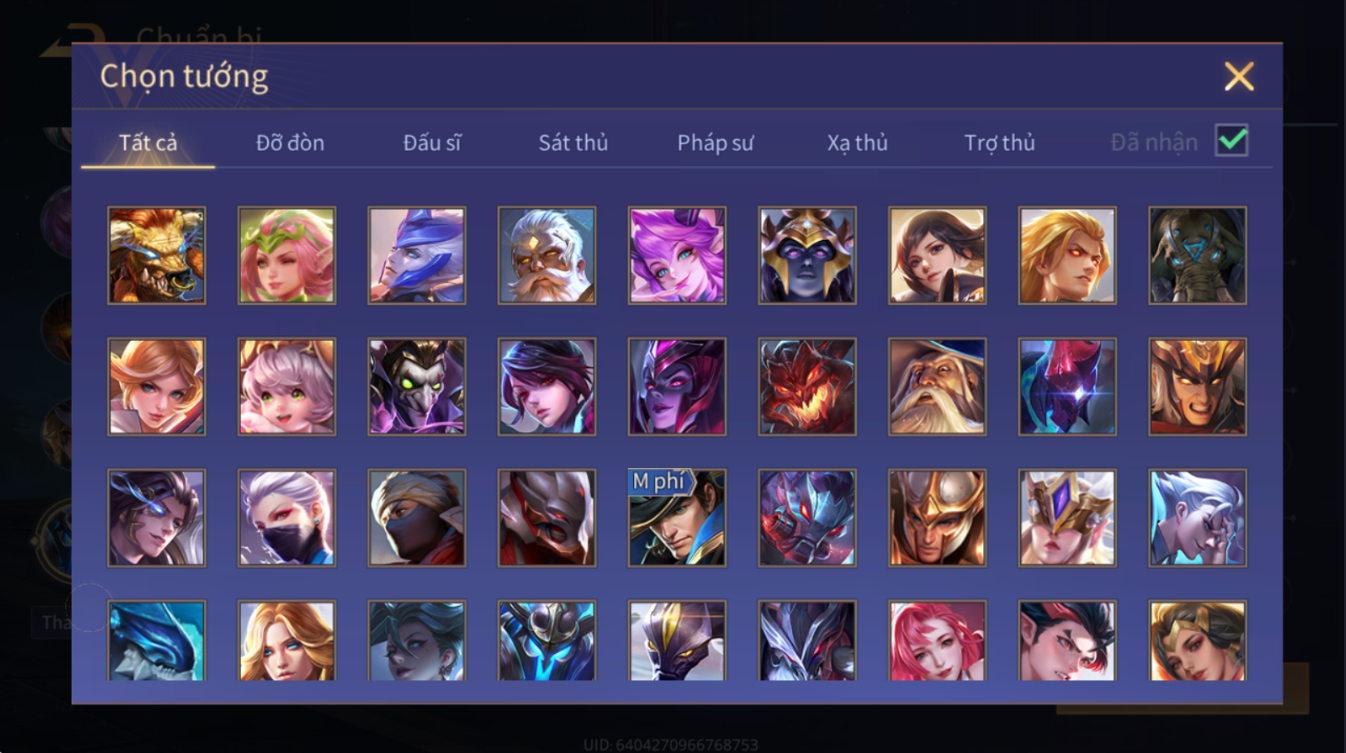This screenshot has height=753, width=1346.
Task: Close the Chọn tướng dialog
Action: click(x=1239, y=77)
